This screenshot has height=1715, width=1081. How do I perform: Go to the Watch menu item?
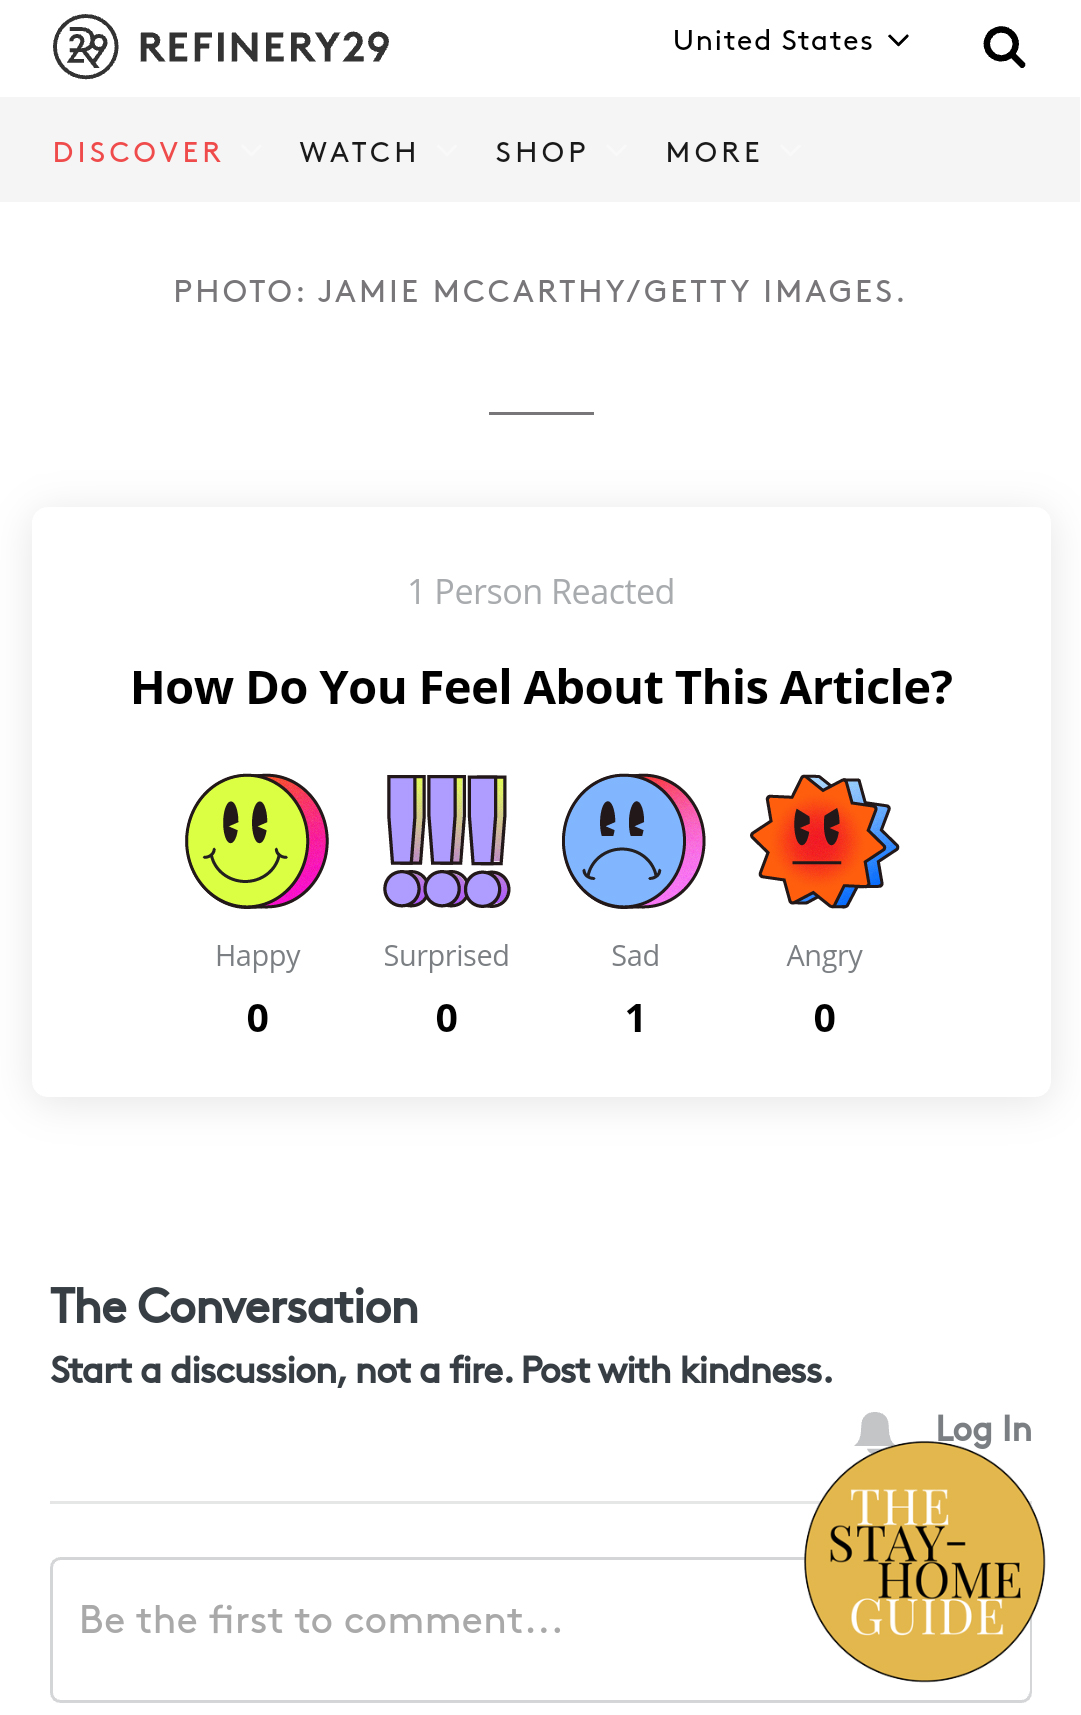click(359, 152)
